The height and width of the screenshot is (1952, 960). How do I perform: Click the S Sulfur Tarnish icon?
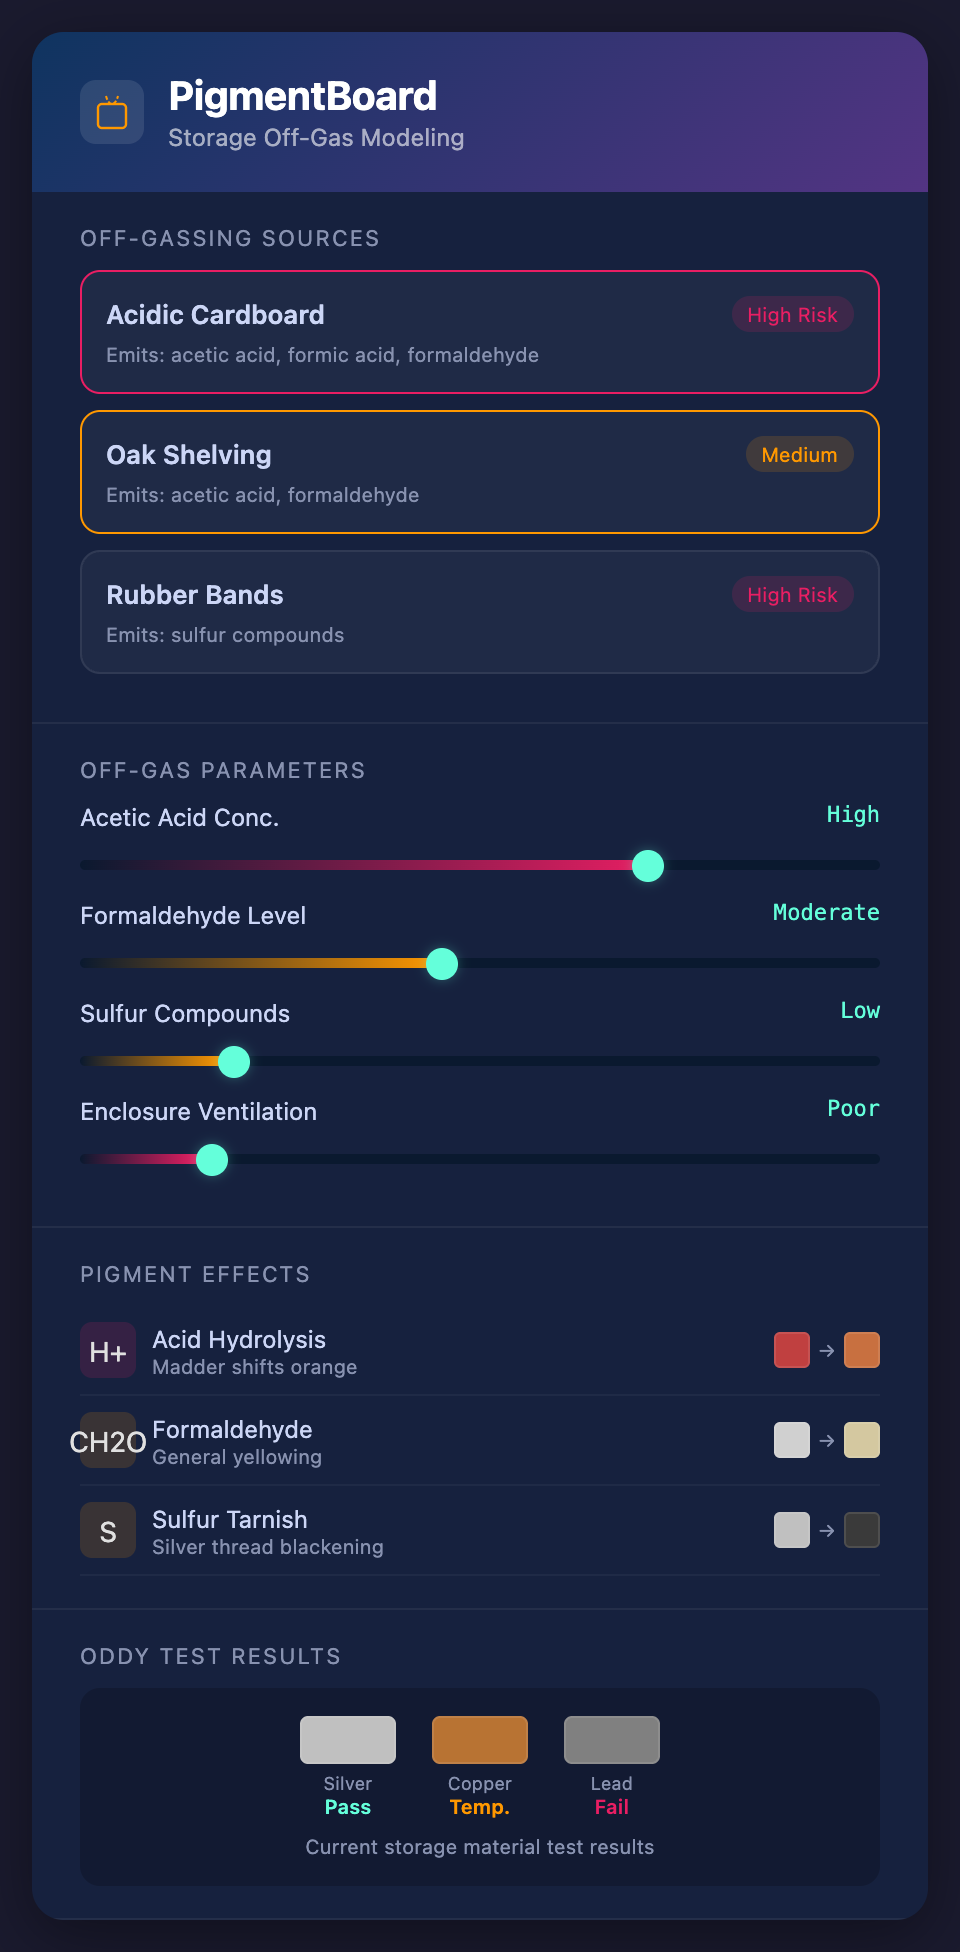tap(108, 1530)
